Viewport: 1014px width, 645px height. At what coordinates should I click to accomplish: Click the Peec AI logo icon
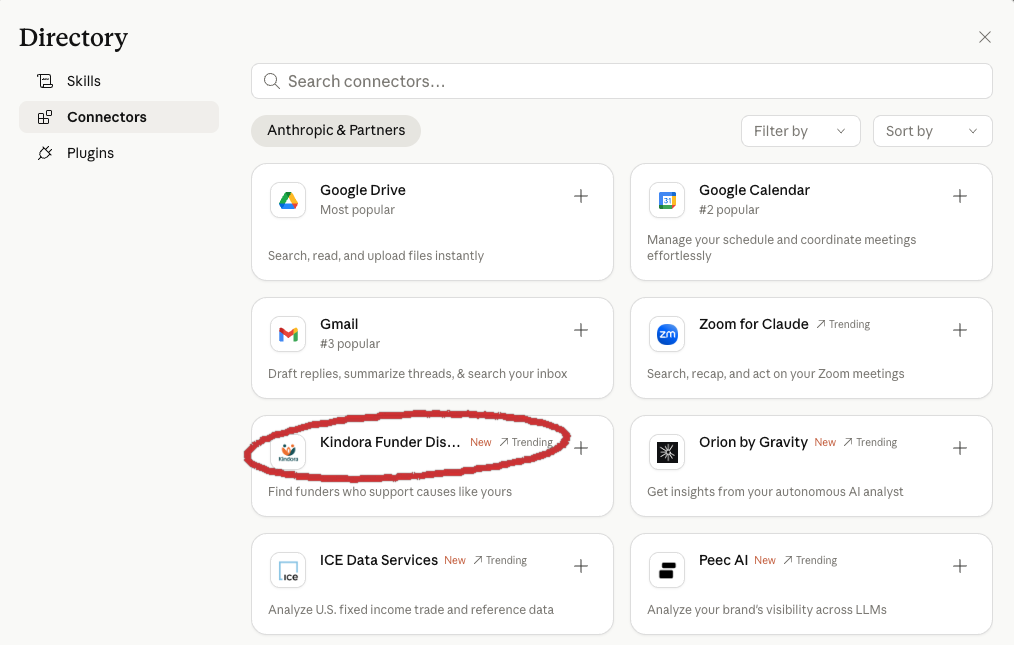pos(667,571)
